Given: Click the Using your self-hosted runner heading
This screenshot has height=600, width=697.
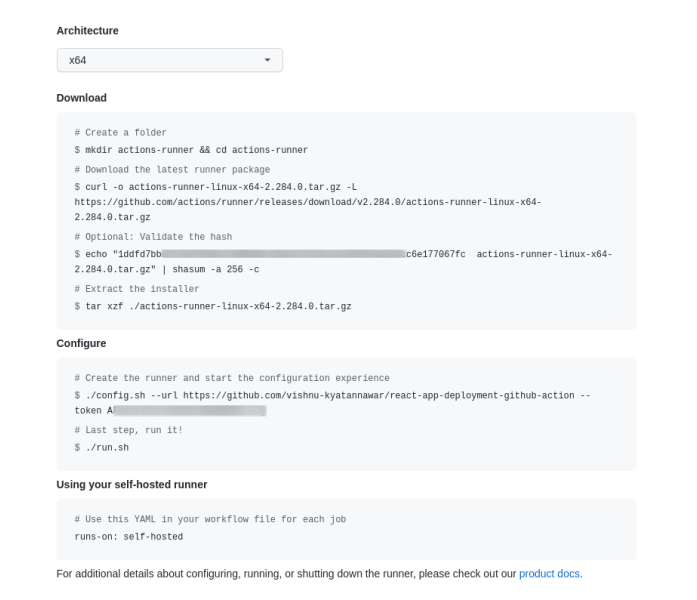Looking at the screenshot, I should [131, 485].
